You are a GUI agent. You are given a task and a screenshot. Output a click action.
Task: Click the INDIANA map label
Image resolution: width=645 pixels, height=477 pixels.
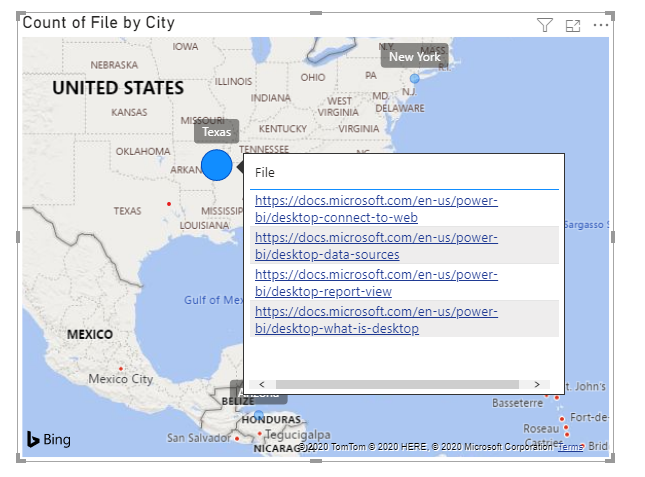coord(271,98)
